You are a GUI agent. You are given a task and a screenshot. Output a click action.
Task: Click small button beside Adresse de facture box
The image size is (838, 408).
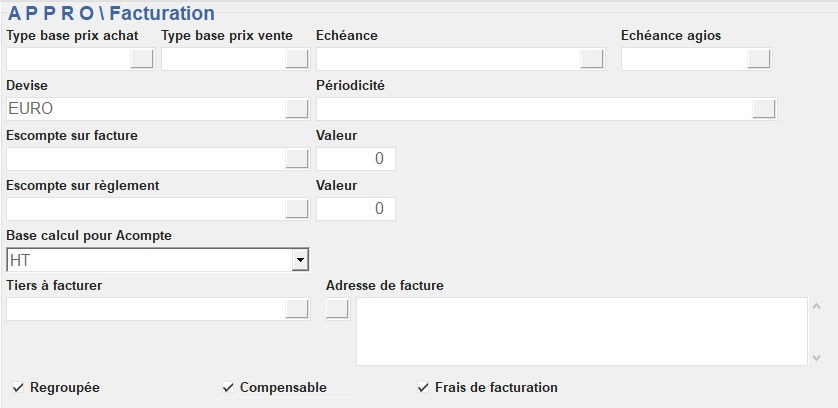pyautogui.click(x=338, y=309)
